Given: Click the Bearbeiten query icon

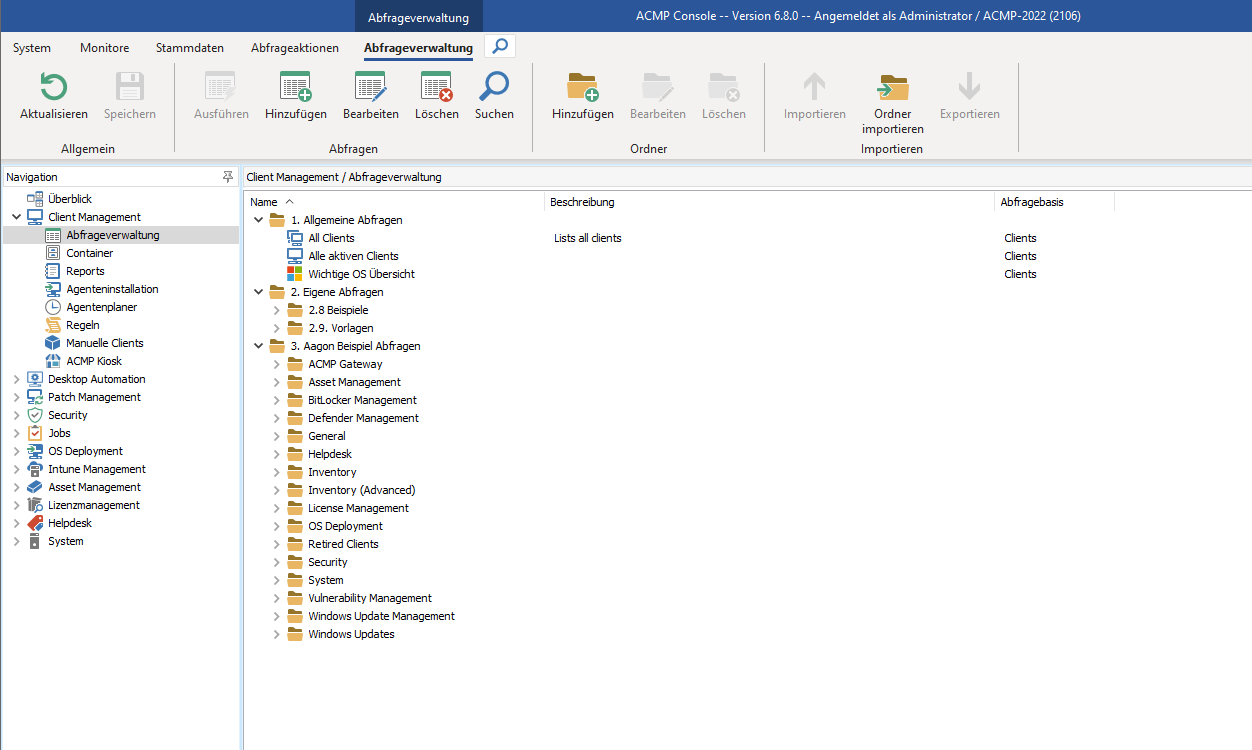Looking at the screenshot, I should click(x=370, y=88).
